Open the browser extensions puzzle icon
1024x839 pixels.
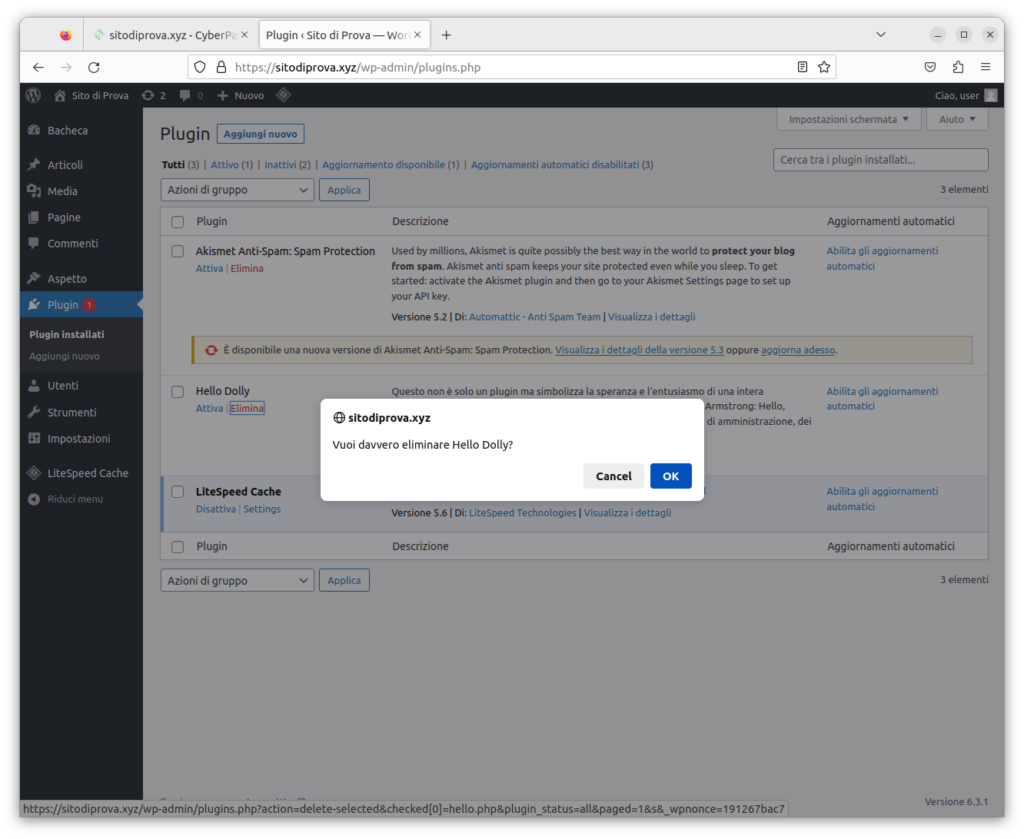tap(958, 67)
